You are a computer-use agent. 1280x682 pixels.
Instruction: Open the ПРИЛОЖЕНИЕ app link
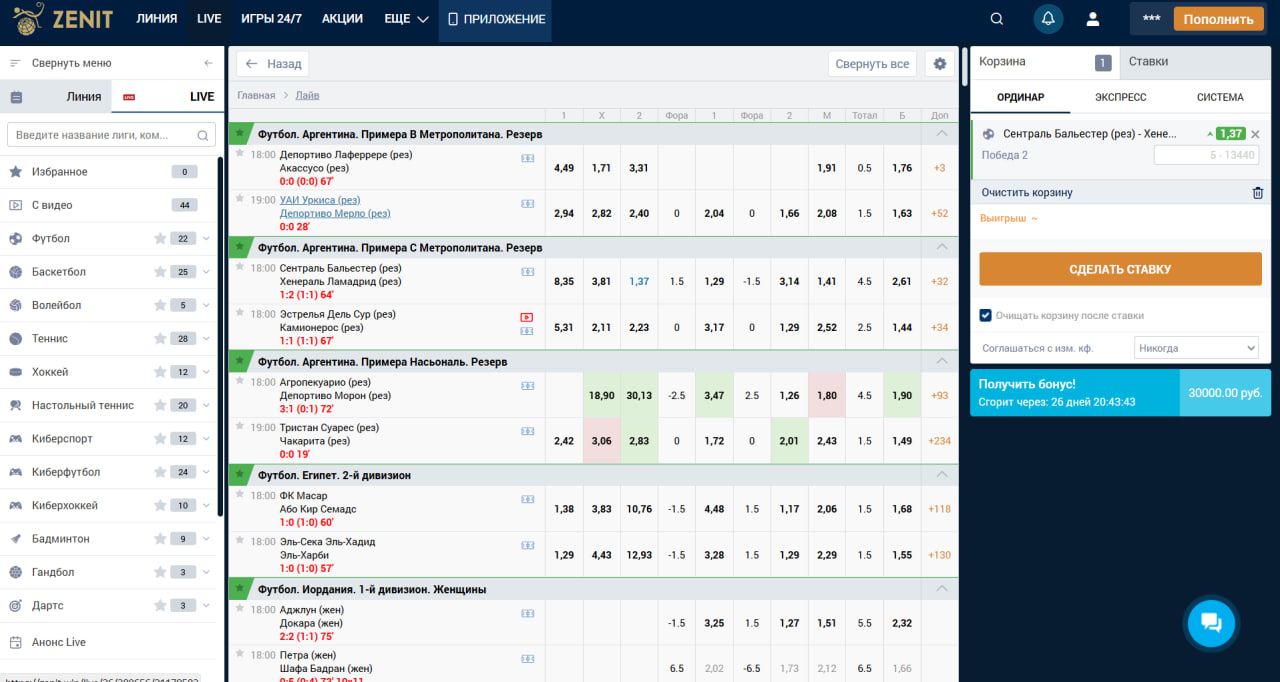click(495, 19)
